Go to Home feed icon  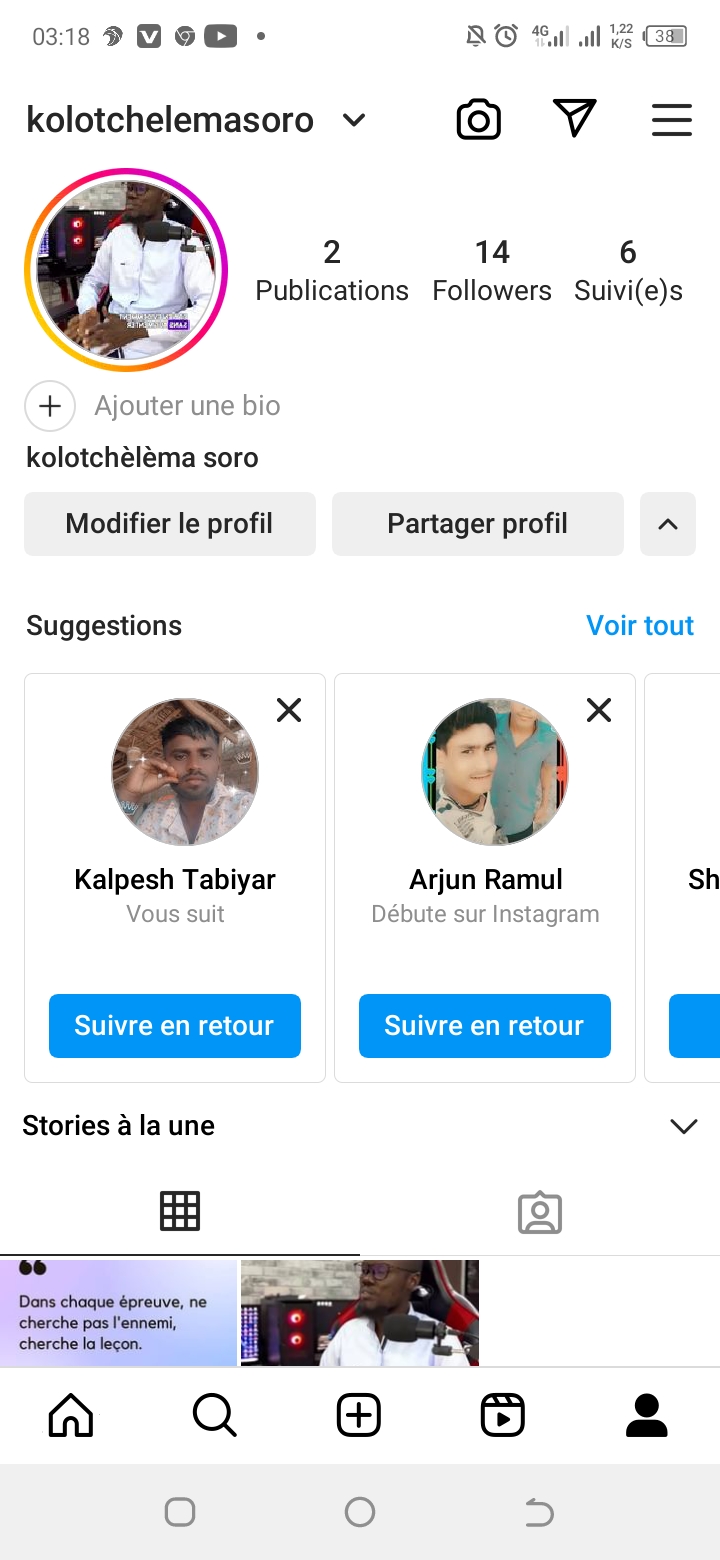[71, 1415]
